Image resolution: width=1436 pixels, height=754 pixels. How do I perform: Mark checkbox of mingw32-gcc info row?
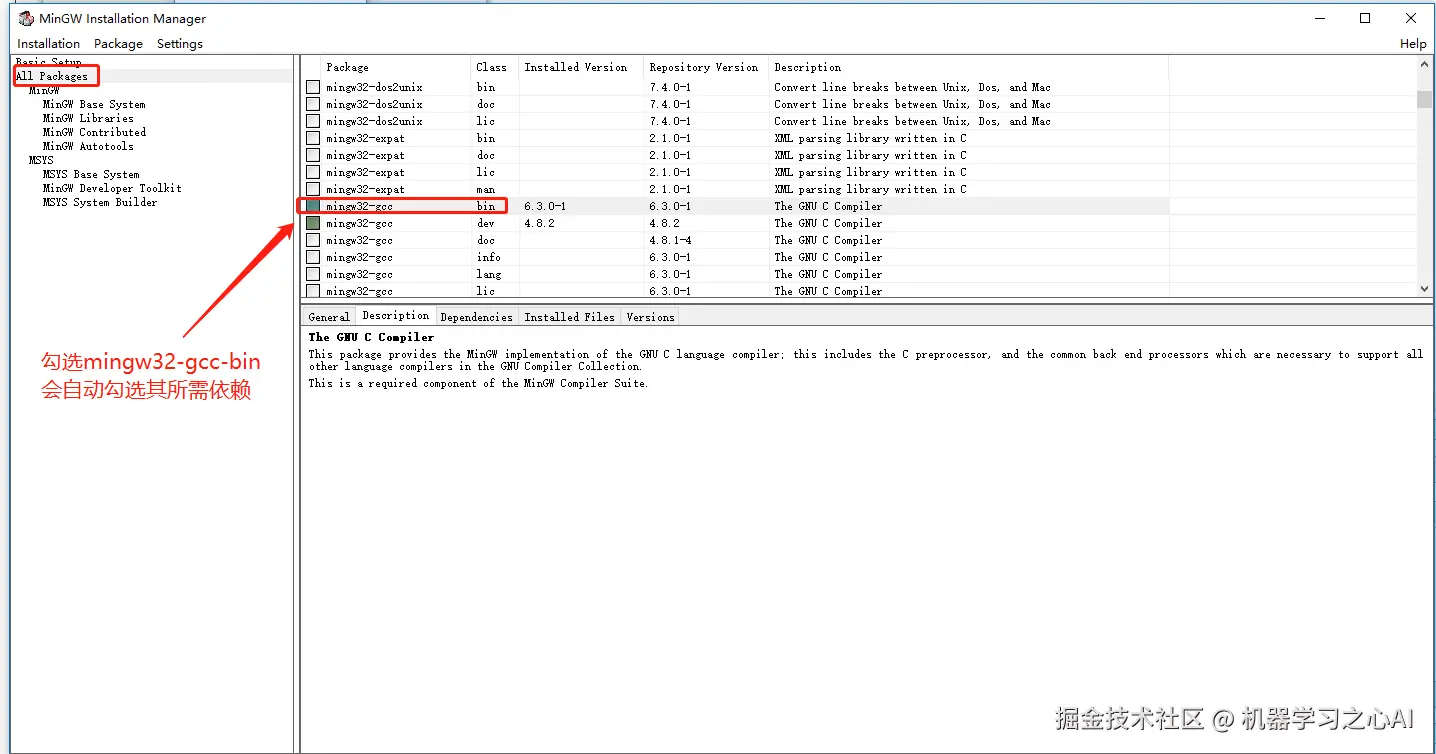point(313,257)
